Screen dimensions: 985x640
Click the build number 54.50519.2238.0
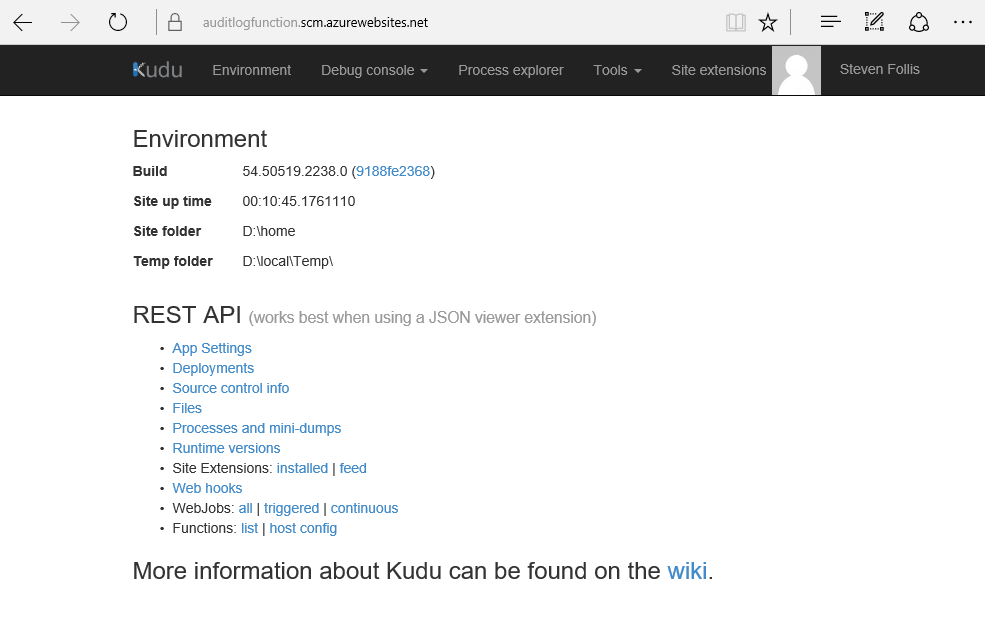click(x=295, y=171)
